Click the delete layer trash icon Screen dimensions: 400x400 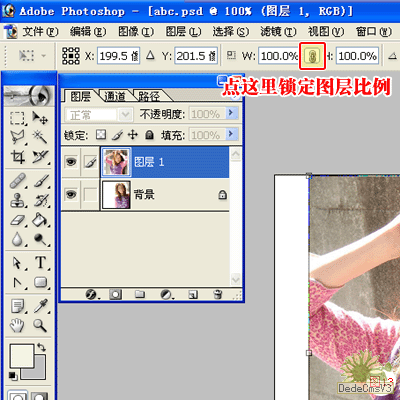point(217,294)
